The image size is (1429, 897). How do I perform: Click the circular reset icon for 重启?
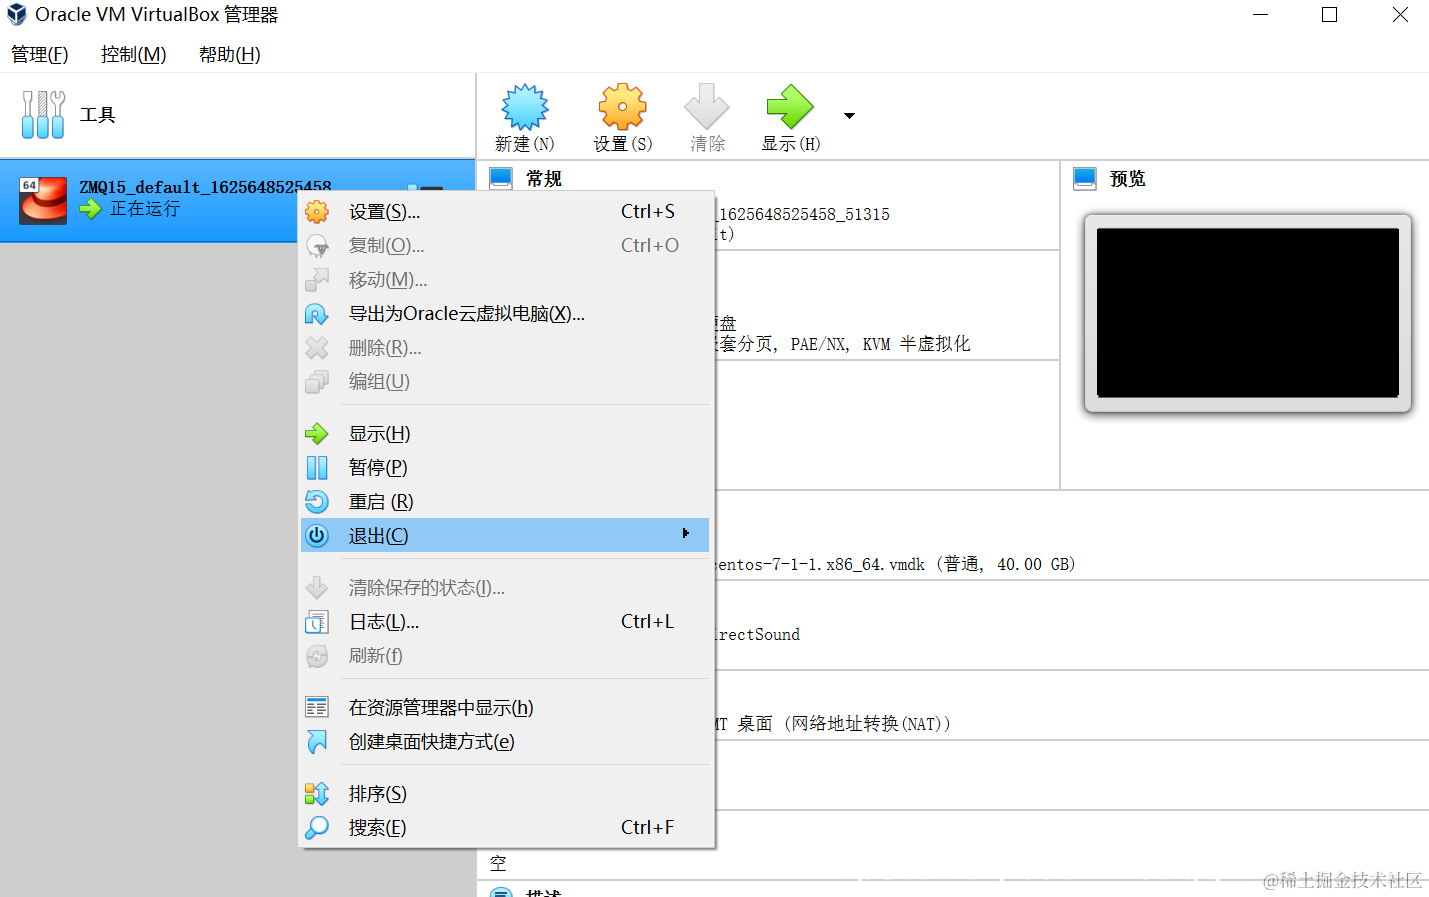[x=317, y=502]
